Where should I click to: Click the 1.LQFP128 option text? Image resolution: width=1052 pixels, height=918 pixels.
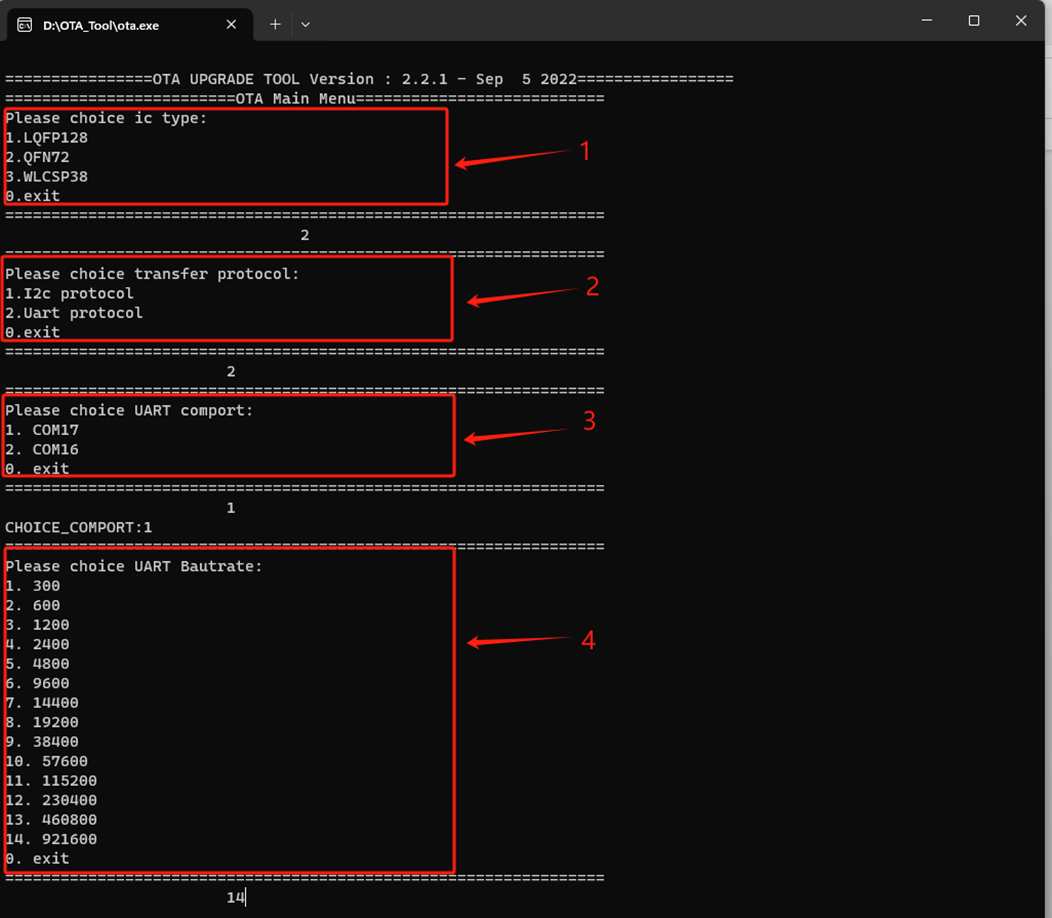coord(46,138)
